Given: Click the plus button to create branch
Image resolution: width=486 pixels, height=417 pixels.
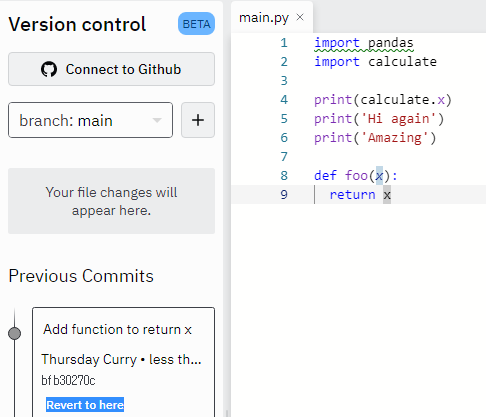Looking at the screenshot, I should click(198, 120).
